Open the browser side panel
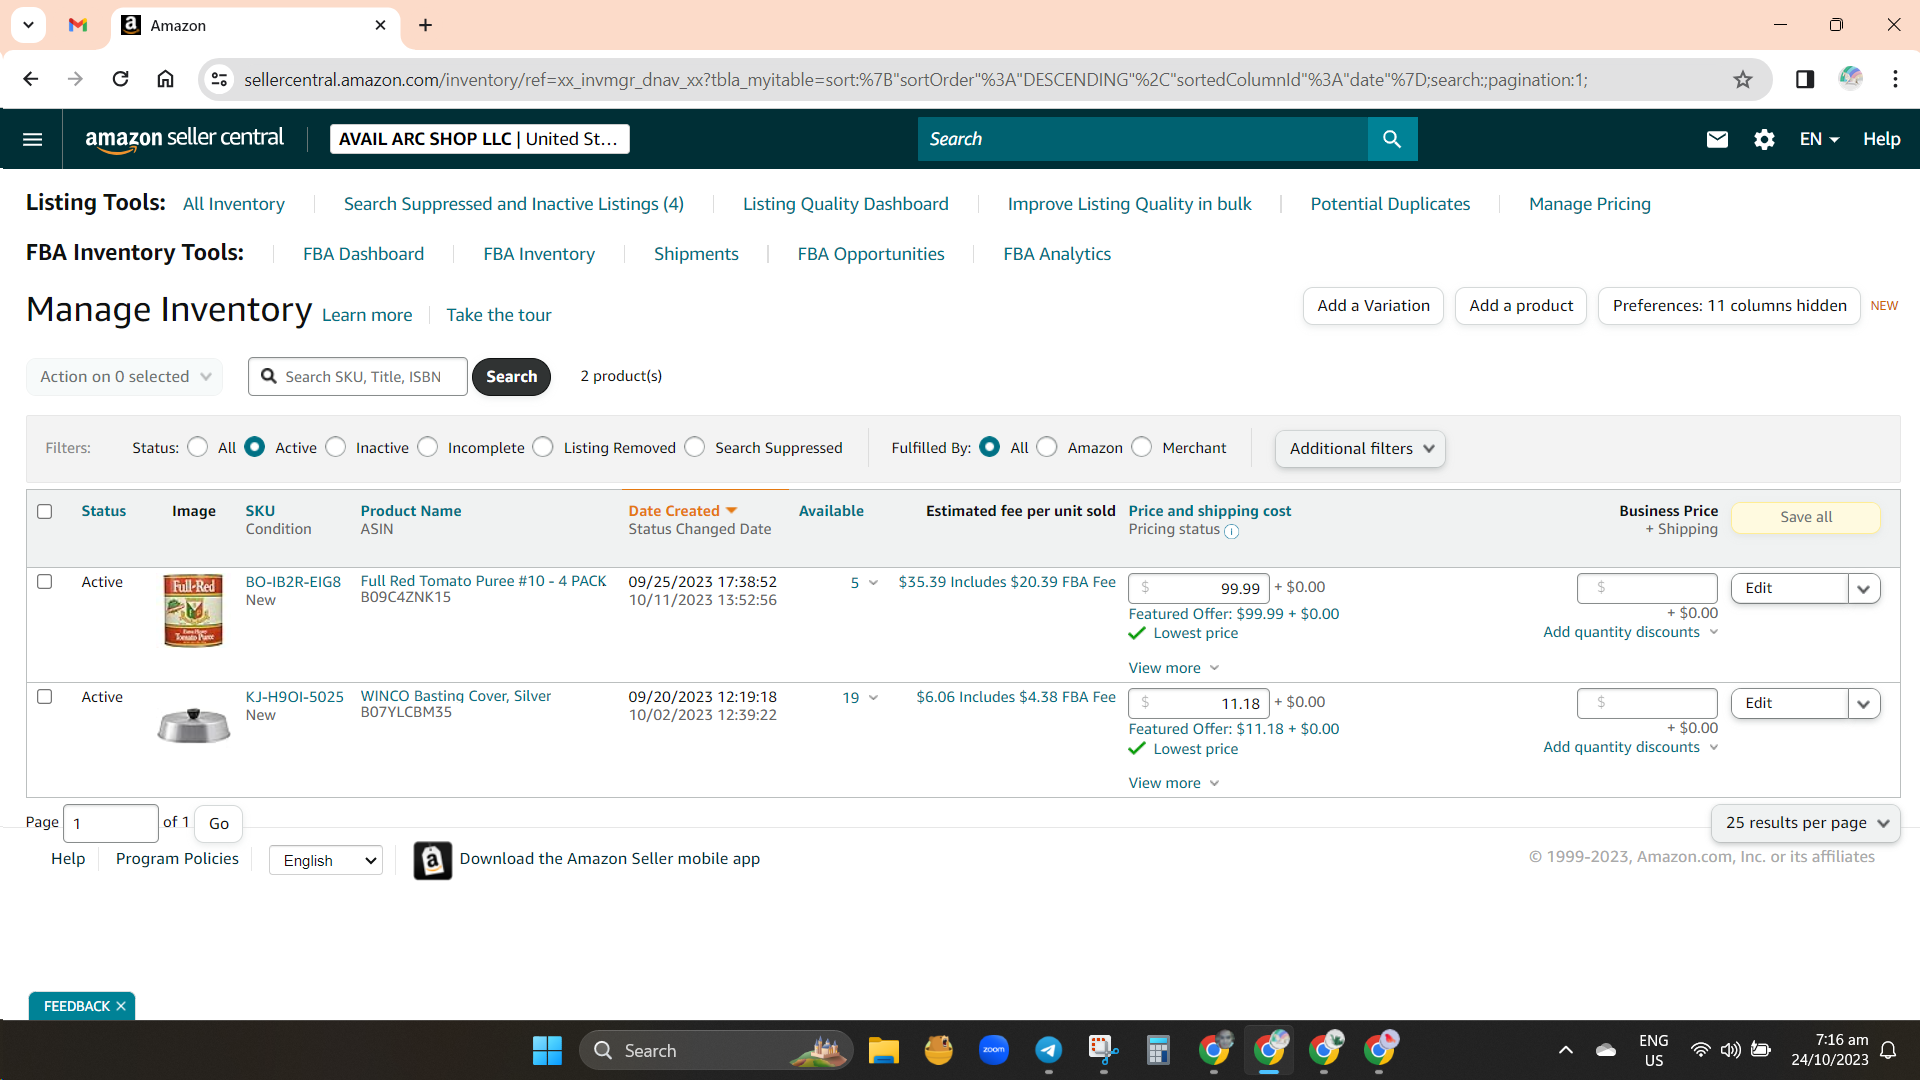This screenshot has height=1080, width=1920. [x=1805, y=79]
